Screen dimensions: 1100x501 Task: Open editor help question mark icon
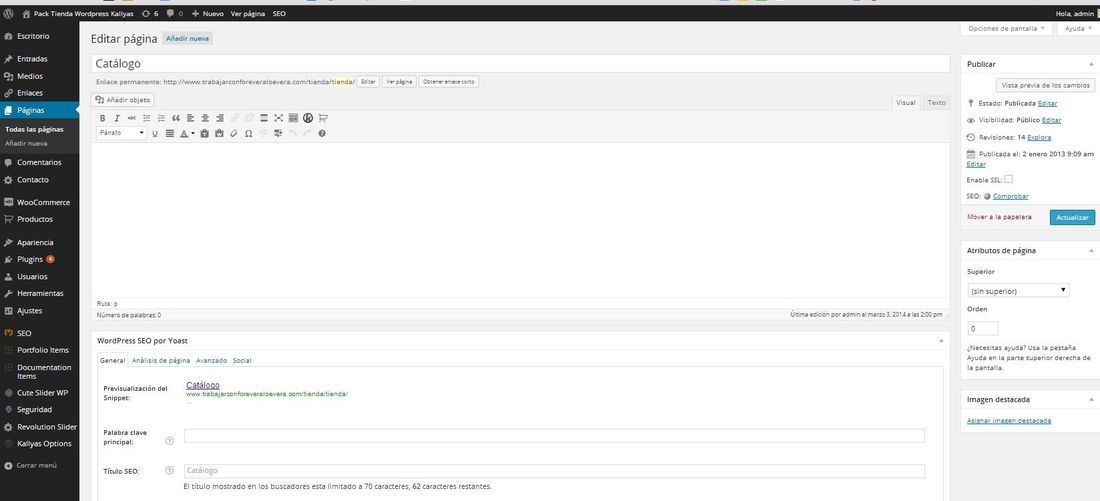coord(322,133)
